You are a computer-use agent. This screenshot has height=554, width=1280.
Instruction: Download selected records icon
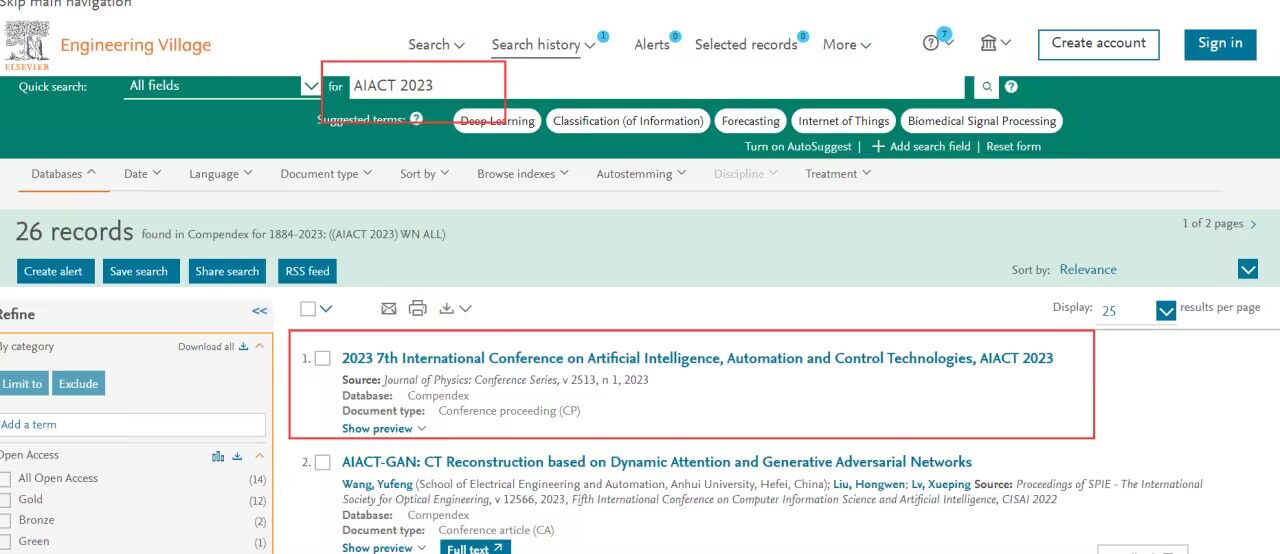pyautogui.click(x=455, y=309)
